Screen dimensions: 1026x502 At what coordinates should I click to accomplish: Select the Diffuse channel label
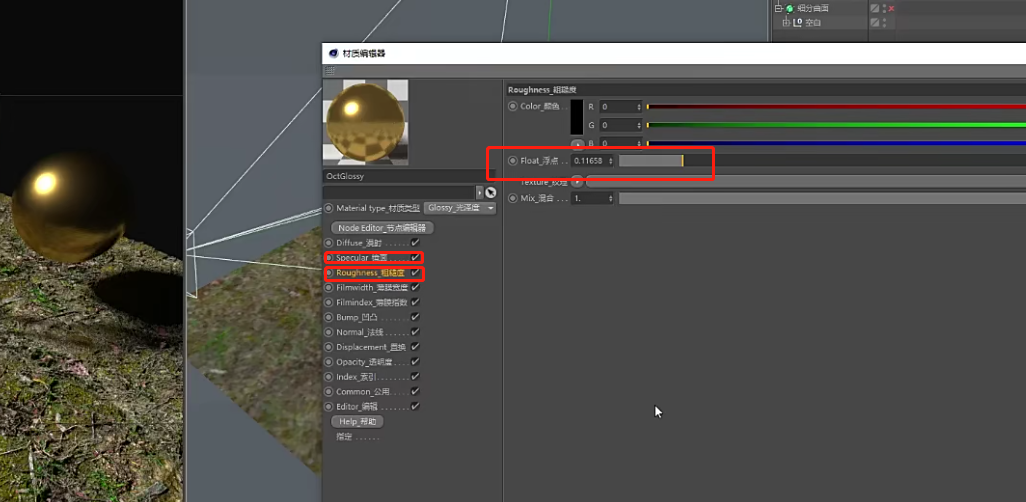(359, 243)
